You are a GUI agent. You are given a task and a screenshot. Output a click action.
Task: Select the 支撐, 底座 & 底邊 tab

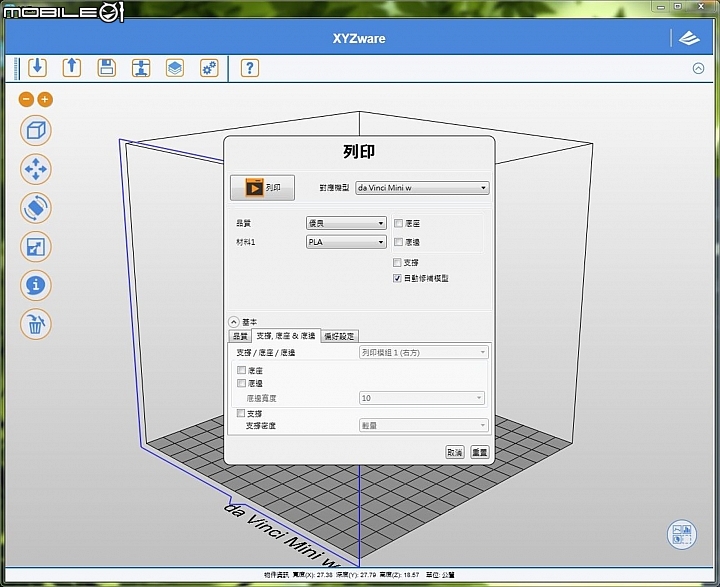[x=286, y=335]
